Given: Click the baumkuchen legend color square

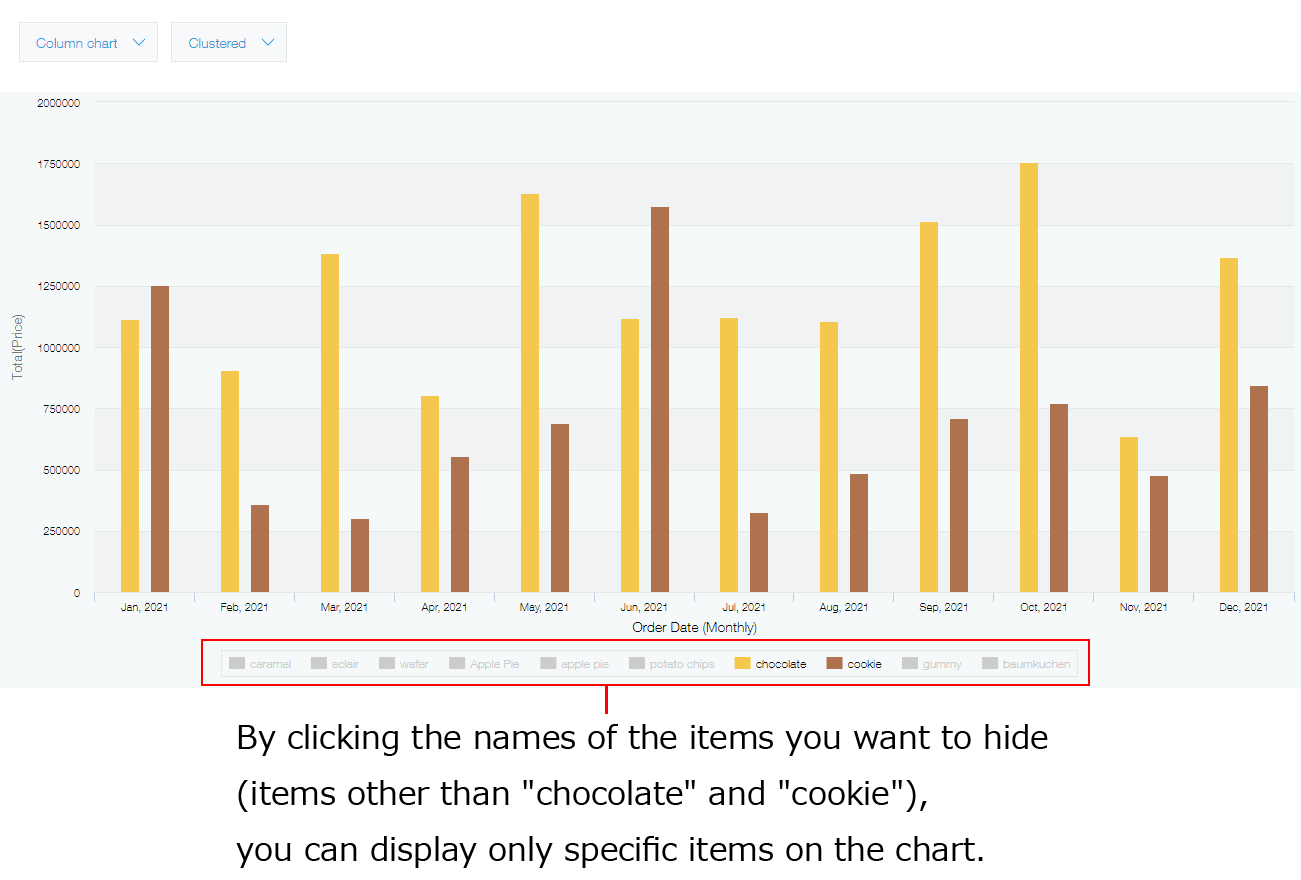Looking at the screenshot, I should click(x=988, y=663).
